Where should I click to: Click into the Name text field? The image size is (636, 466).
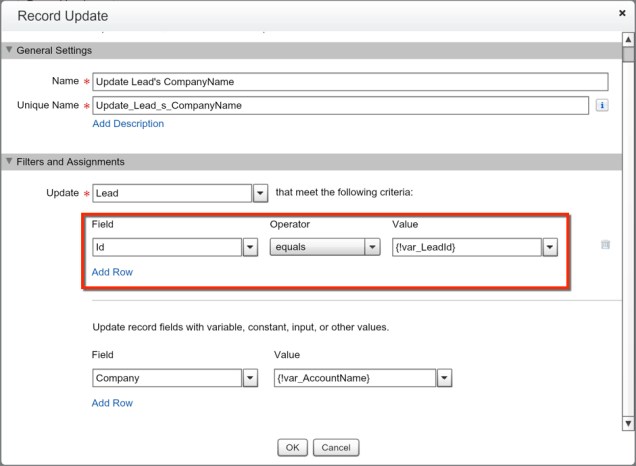[x=350, y=82]
